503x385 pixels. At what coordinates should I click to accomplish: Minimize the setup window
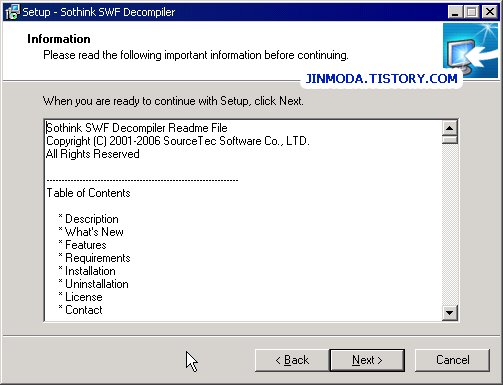click(x=455, y=12)
